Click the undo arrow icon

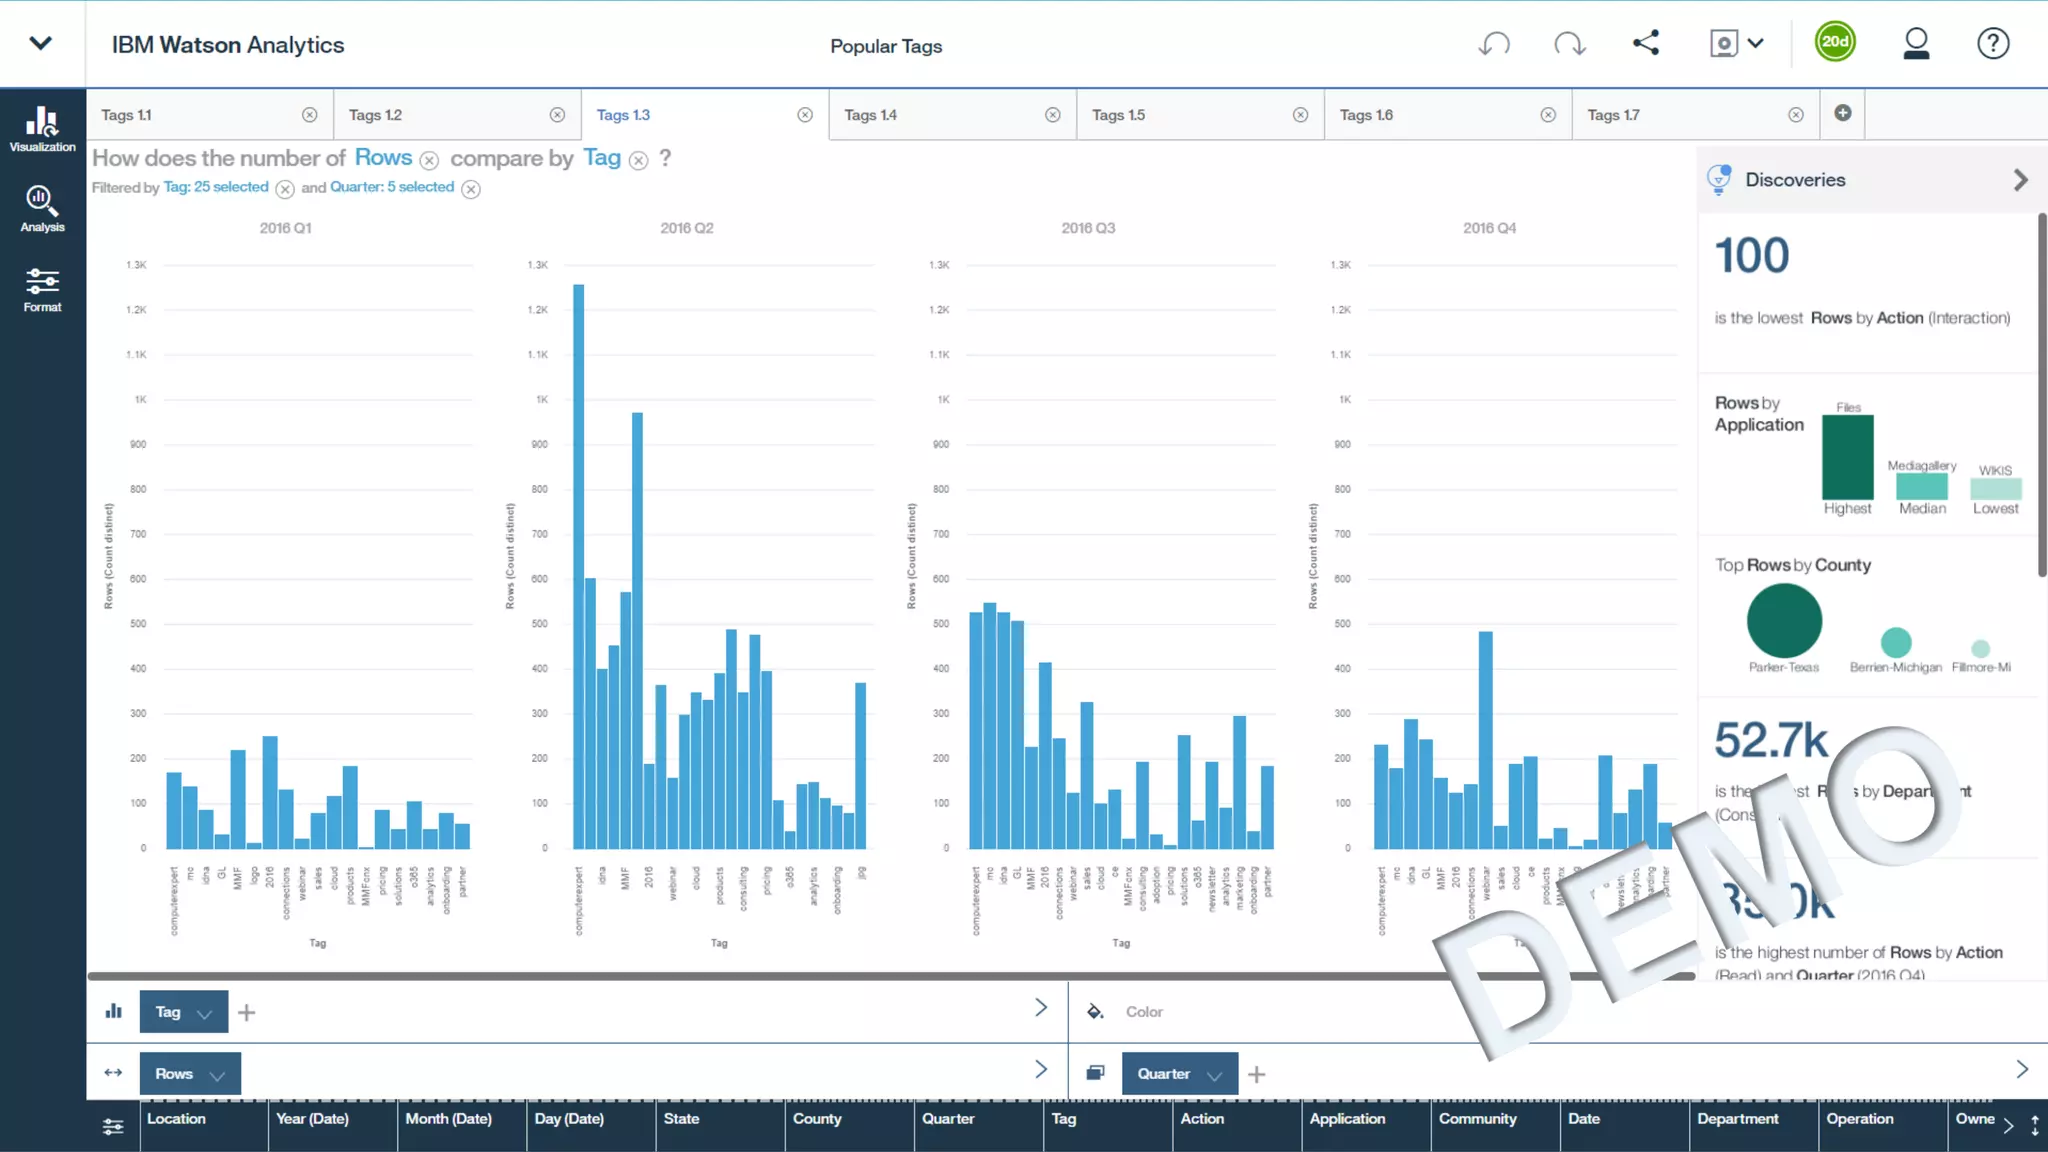tap(1494, 44)
